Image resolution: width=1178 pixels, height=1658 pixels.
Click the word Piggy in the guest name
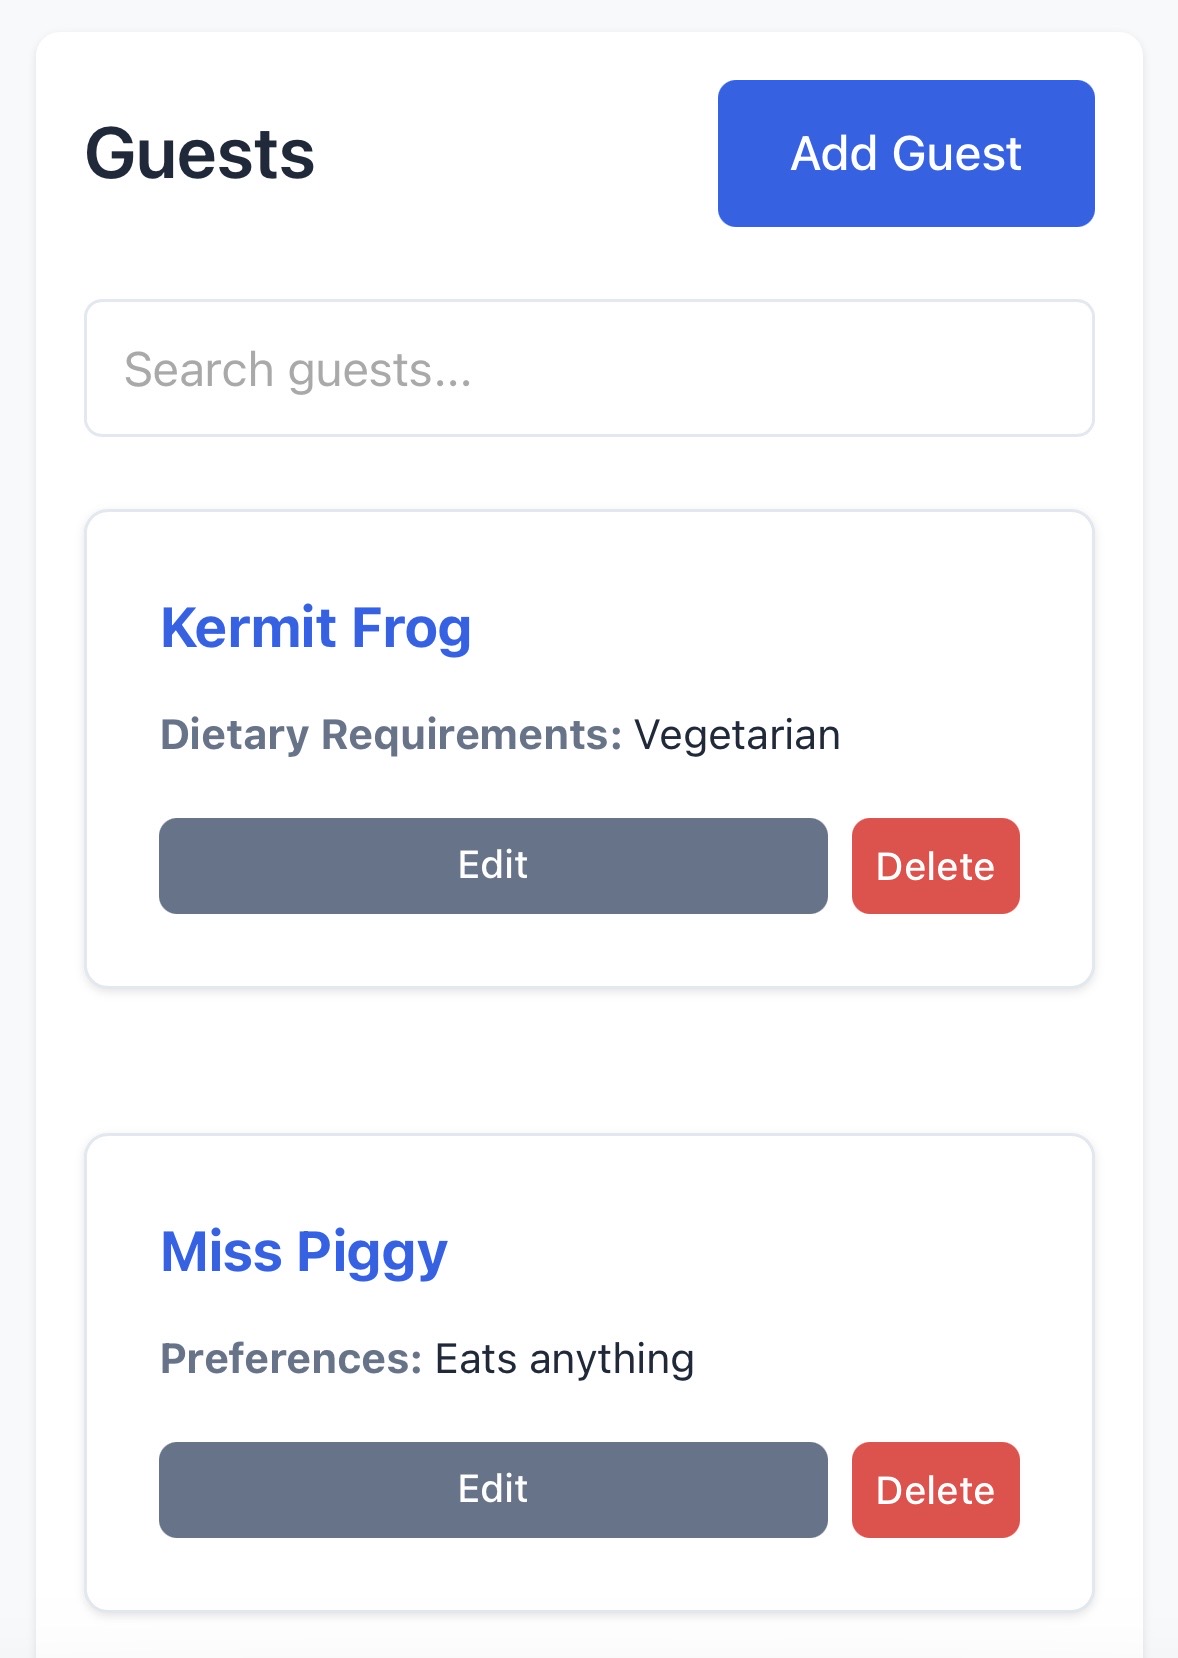tap(372, 1254)
